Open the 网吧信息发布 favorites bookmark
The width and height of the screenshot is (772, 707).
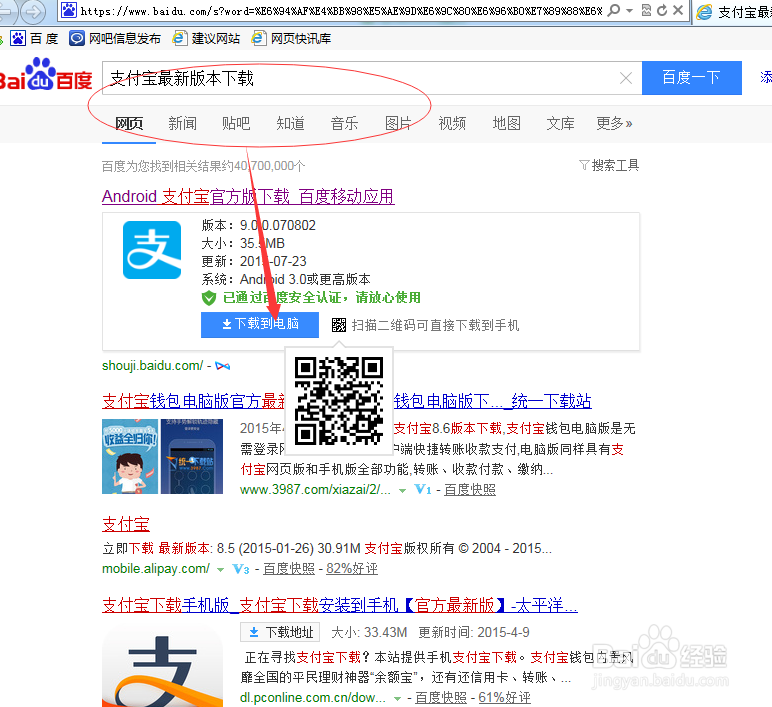115,38
